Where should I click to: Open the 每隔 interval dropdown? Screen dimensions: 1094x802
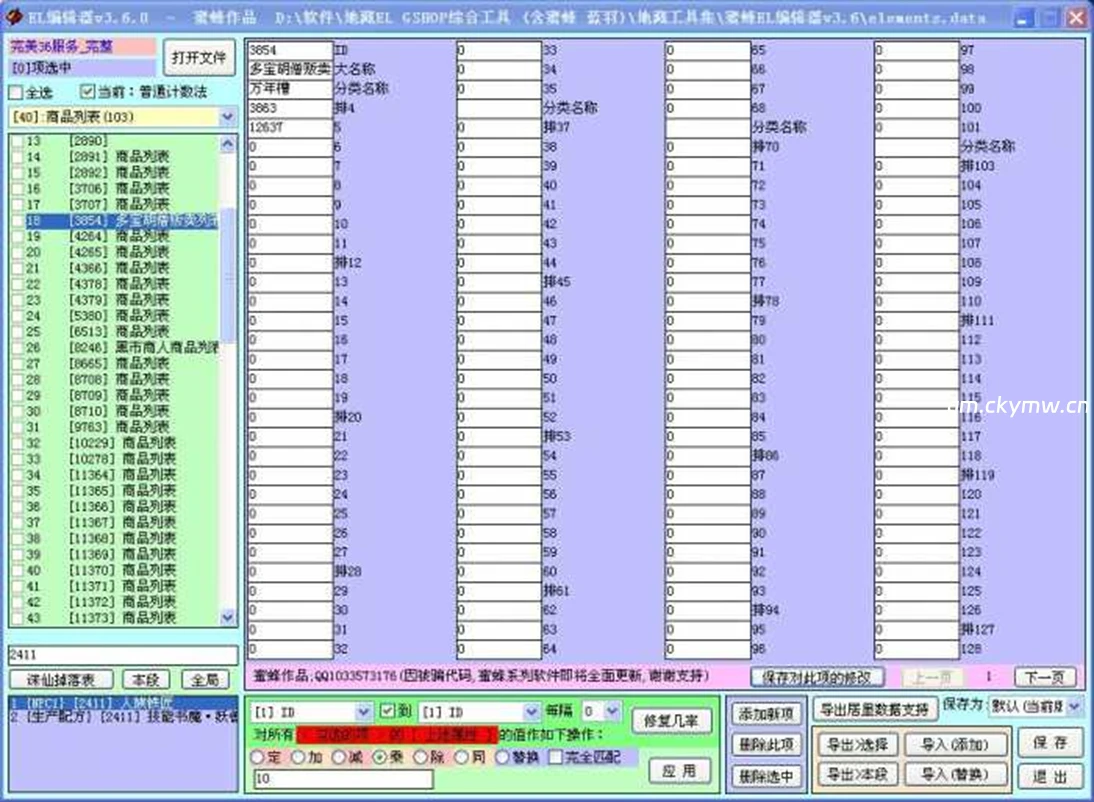click(x=612, y=711)
